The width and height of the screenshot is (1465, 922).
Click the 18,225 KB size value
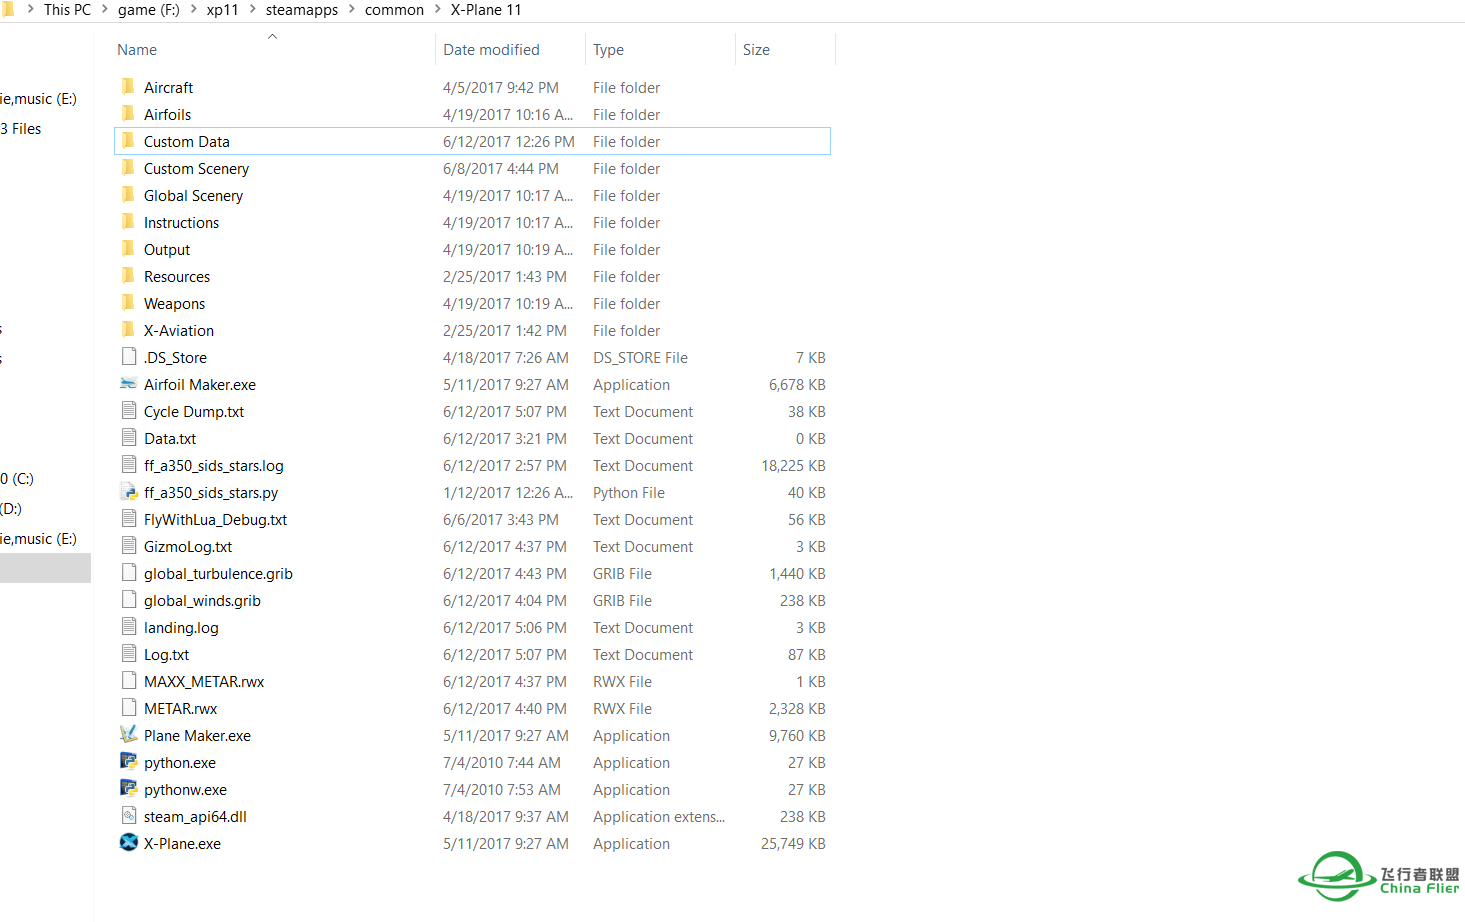point(793,465)
